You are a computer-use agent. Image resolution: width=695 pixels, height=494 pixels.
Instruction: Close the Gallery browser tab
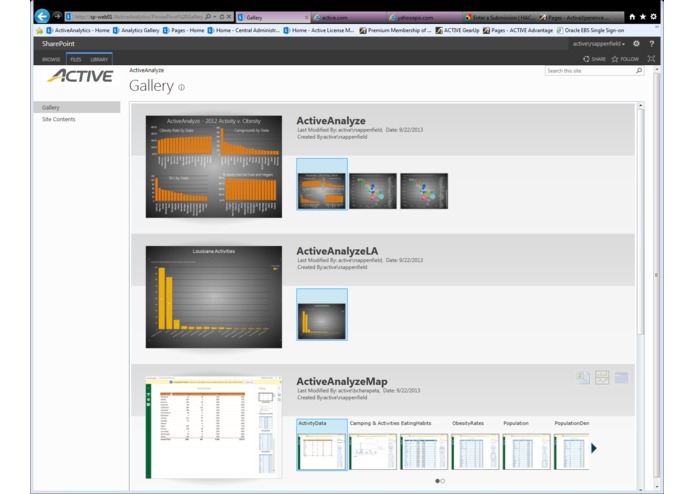(x=306, y=17)
